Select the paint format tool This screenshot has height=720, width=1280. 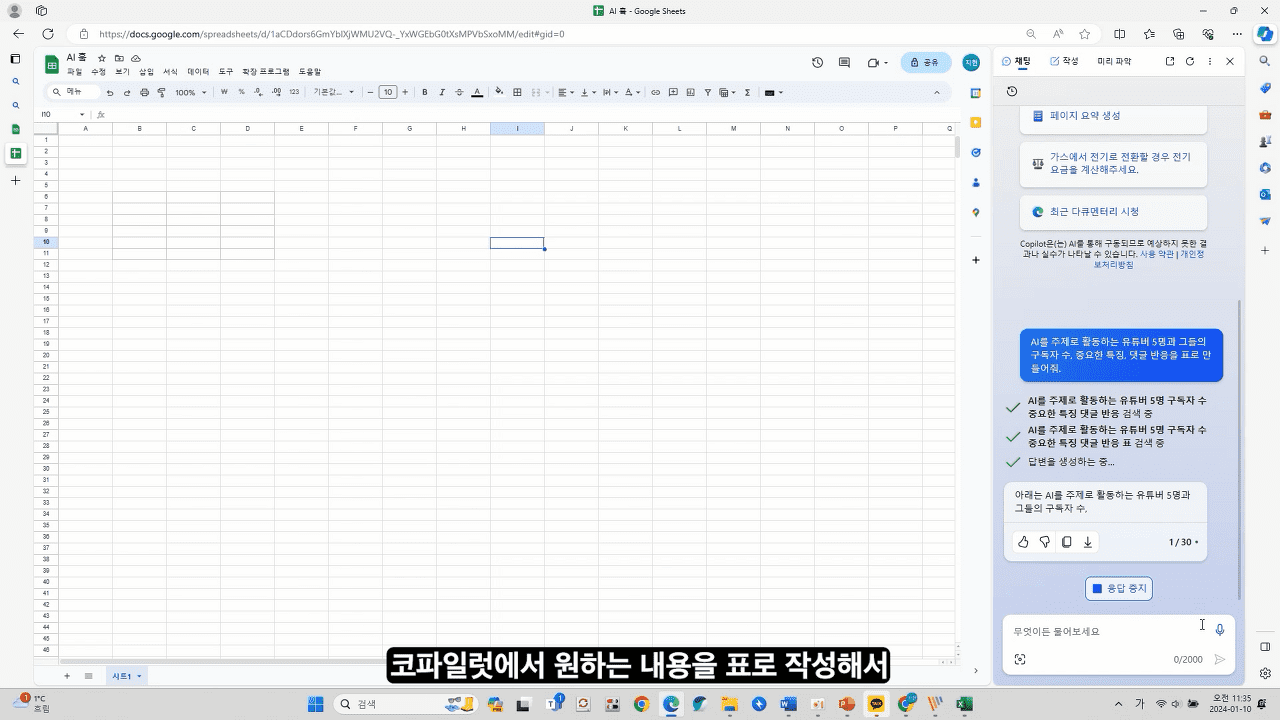tap(162, 92)
